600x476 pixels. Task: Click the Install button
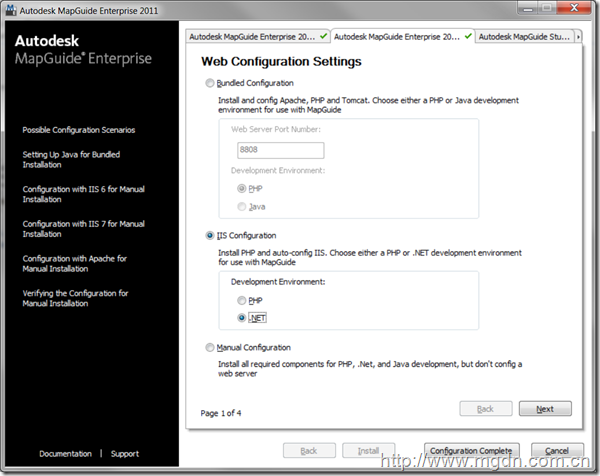[368, 451]
